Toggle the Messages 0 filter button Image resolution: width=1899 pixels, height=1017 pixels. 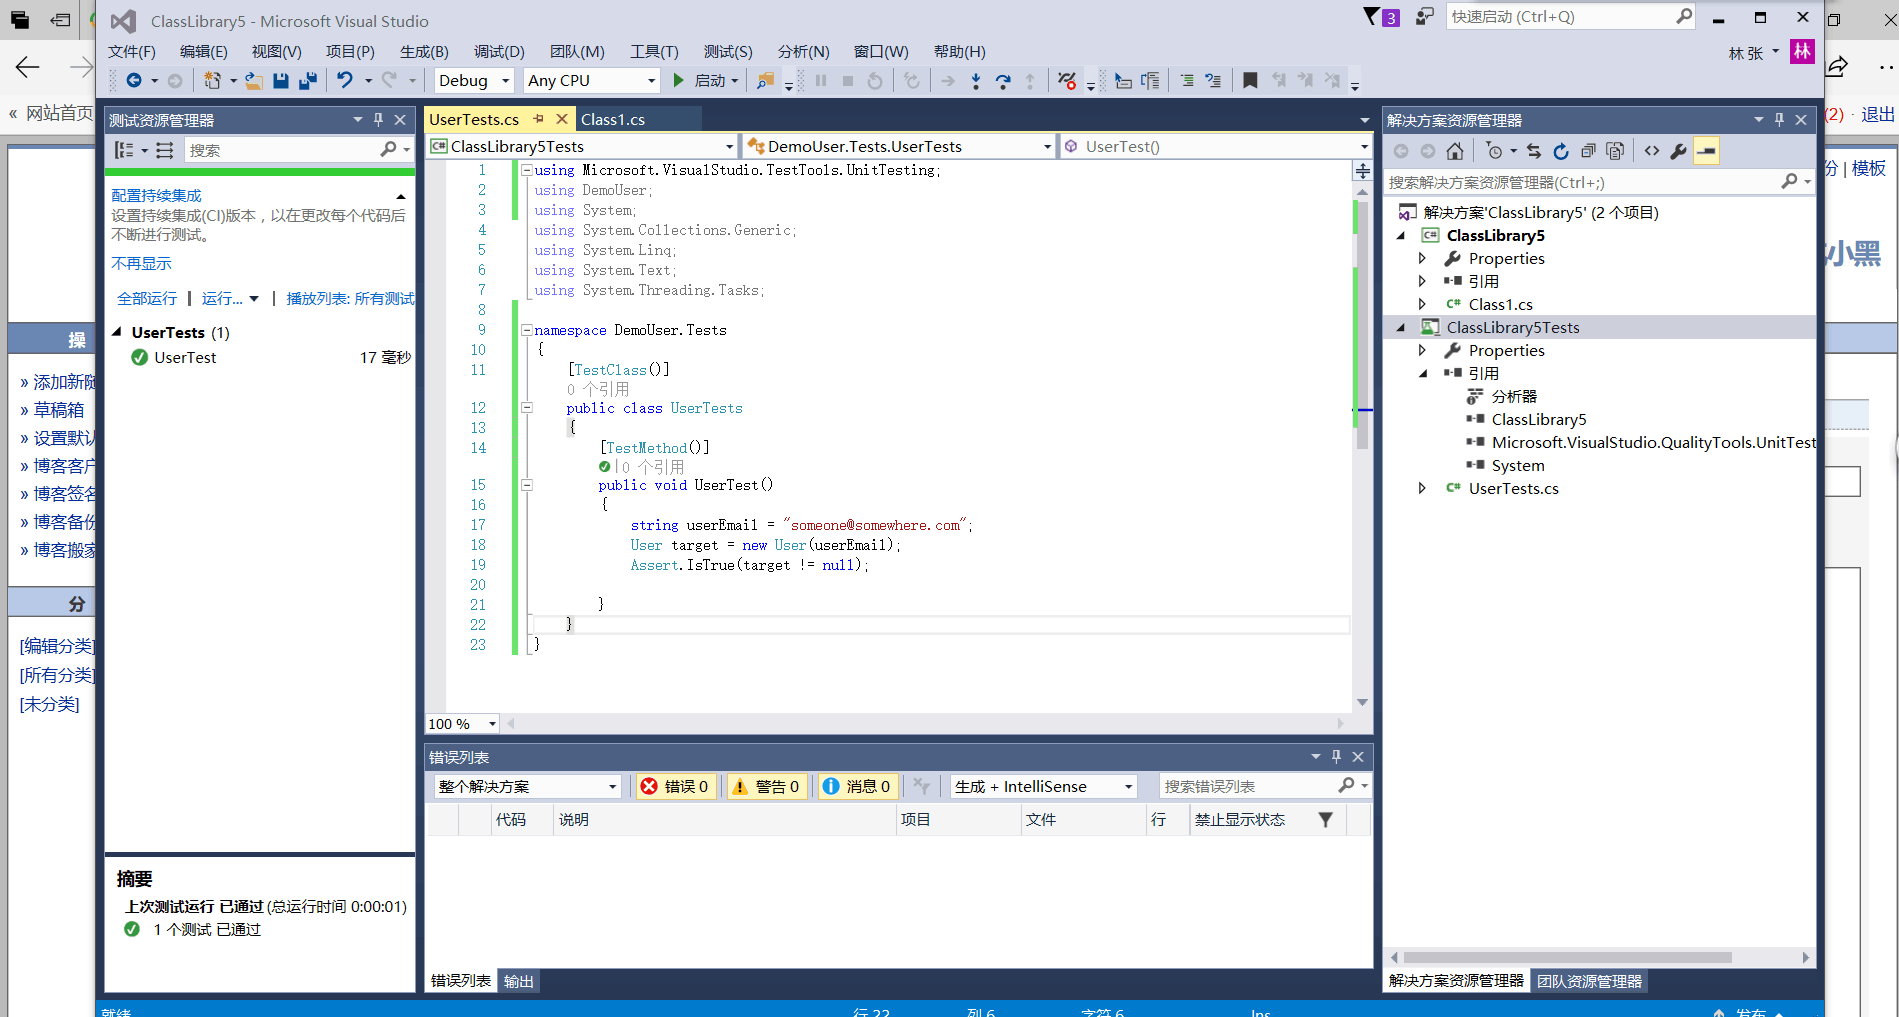pos(857,787)
